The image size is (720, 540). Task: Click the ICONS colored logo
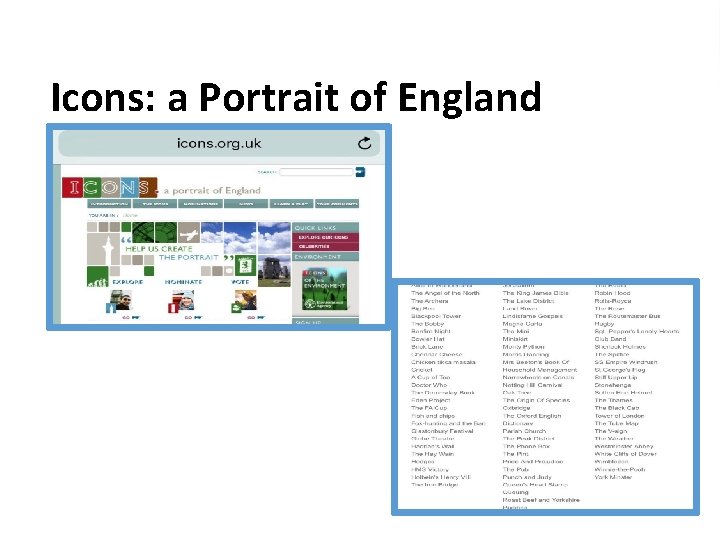click(110, 187)
